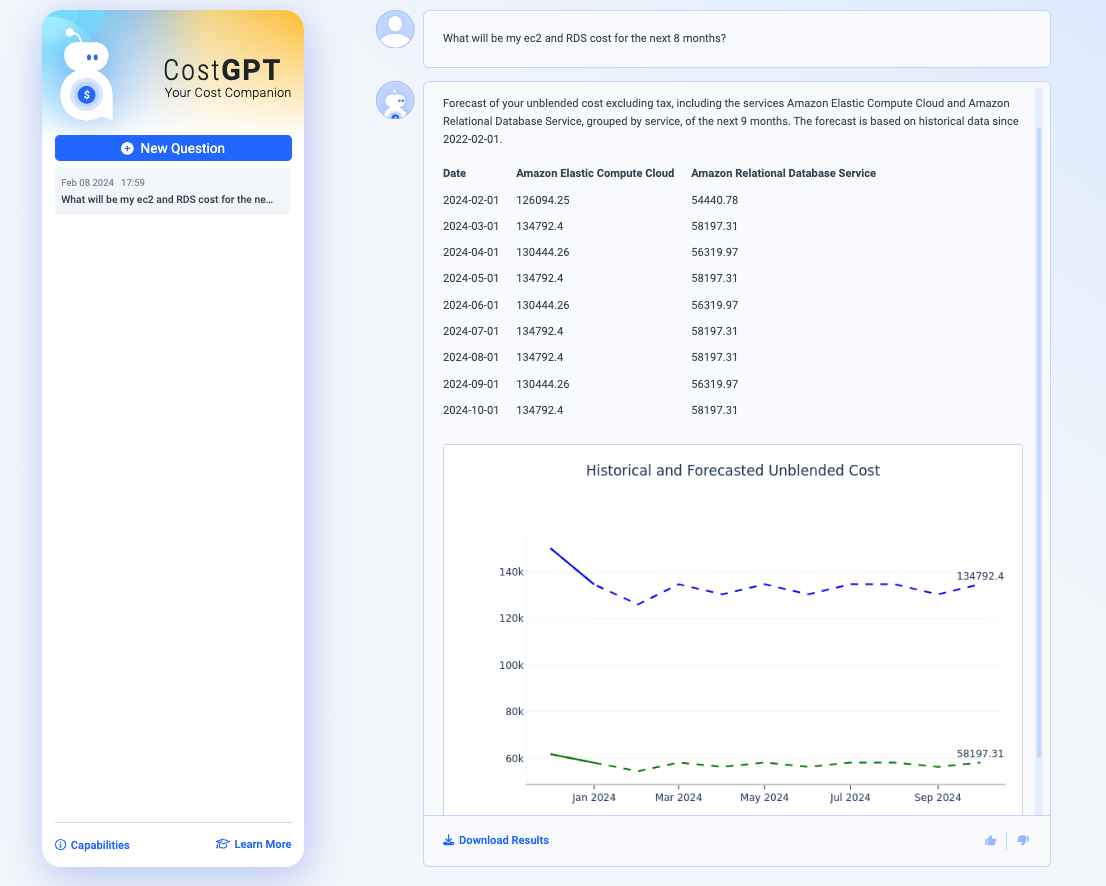Click the Learn More graduation cap icon
Viewport: 1106px width, 886px height.
click(223, 844)
